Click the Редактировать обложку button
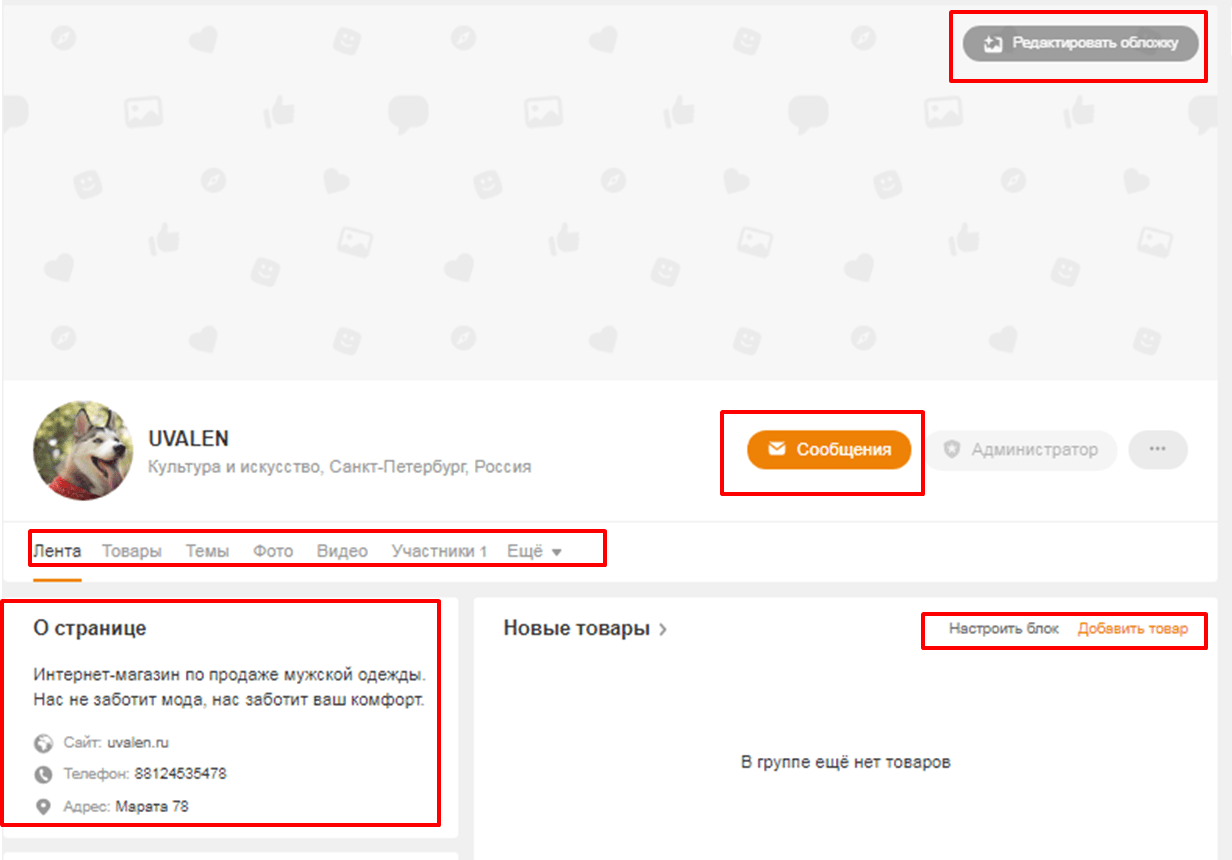 1081,43
